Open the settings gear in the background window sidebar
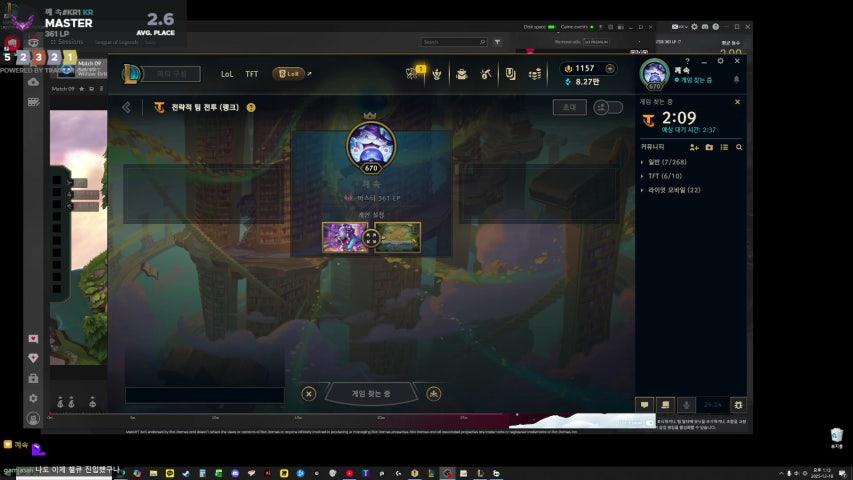Screen dimensions: 853x480 click(33, 398)
